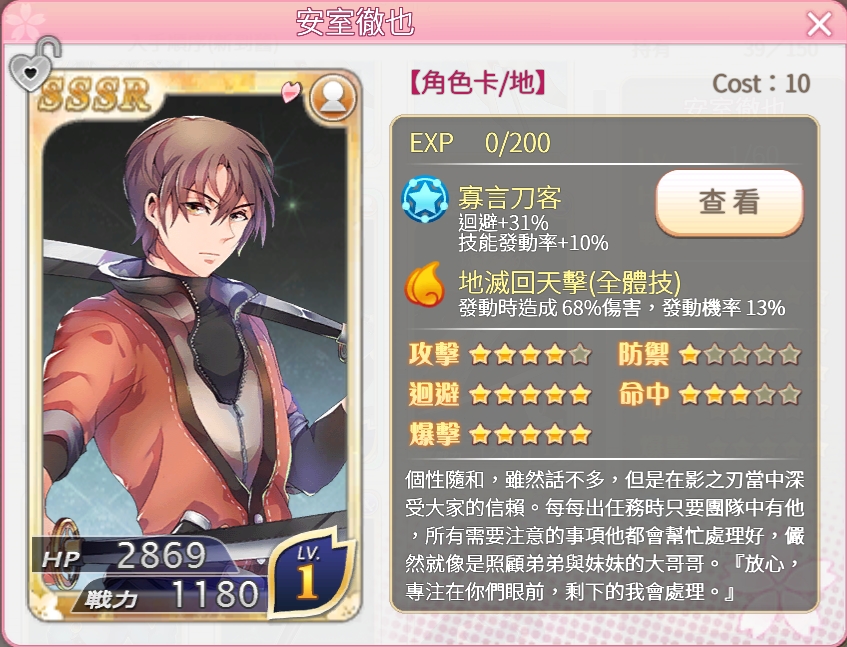Click the 查看 view button
This screenshot has height=647, width=847.
(x=729, y=203)
